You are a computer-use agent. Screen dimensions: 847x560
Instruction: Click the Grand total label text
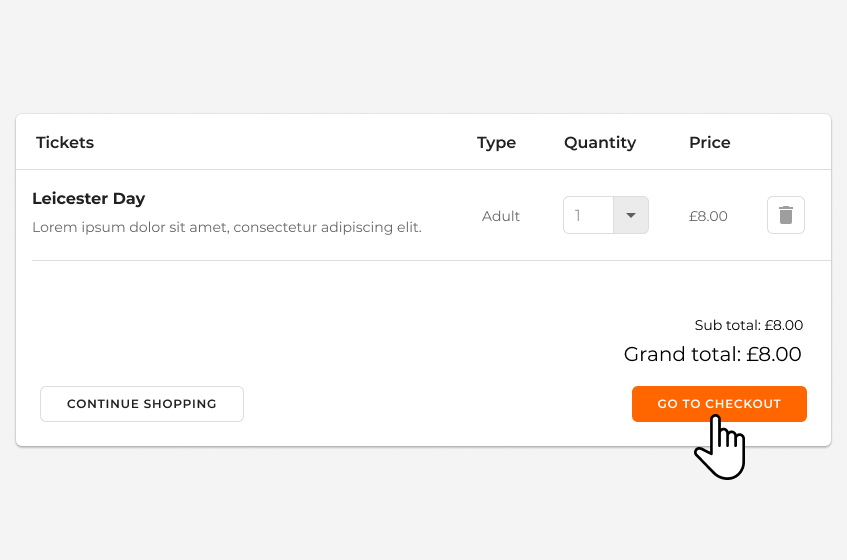(683, 354)
